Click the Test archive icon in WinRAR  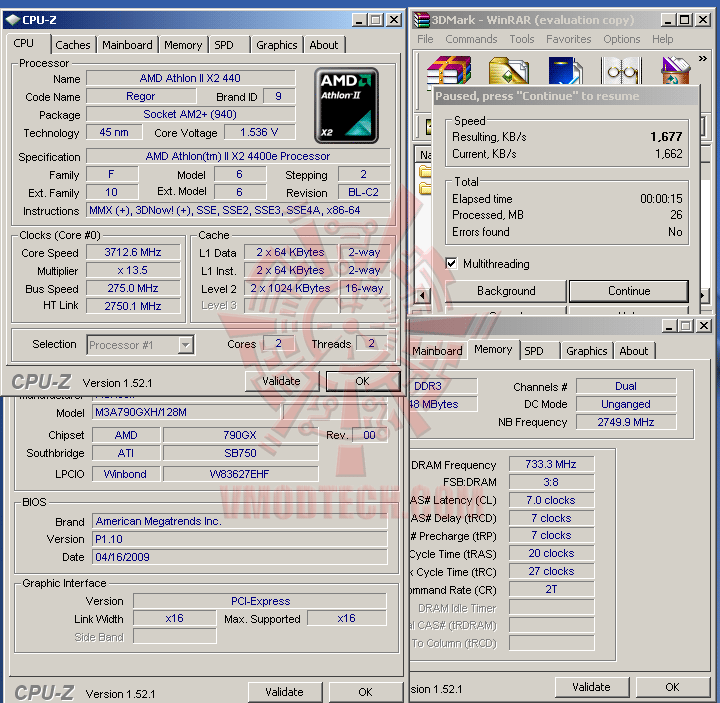[565, 72]
